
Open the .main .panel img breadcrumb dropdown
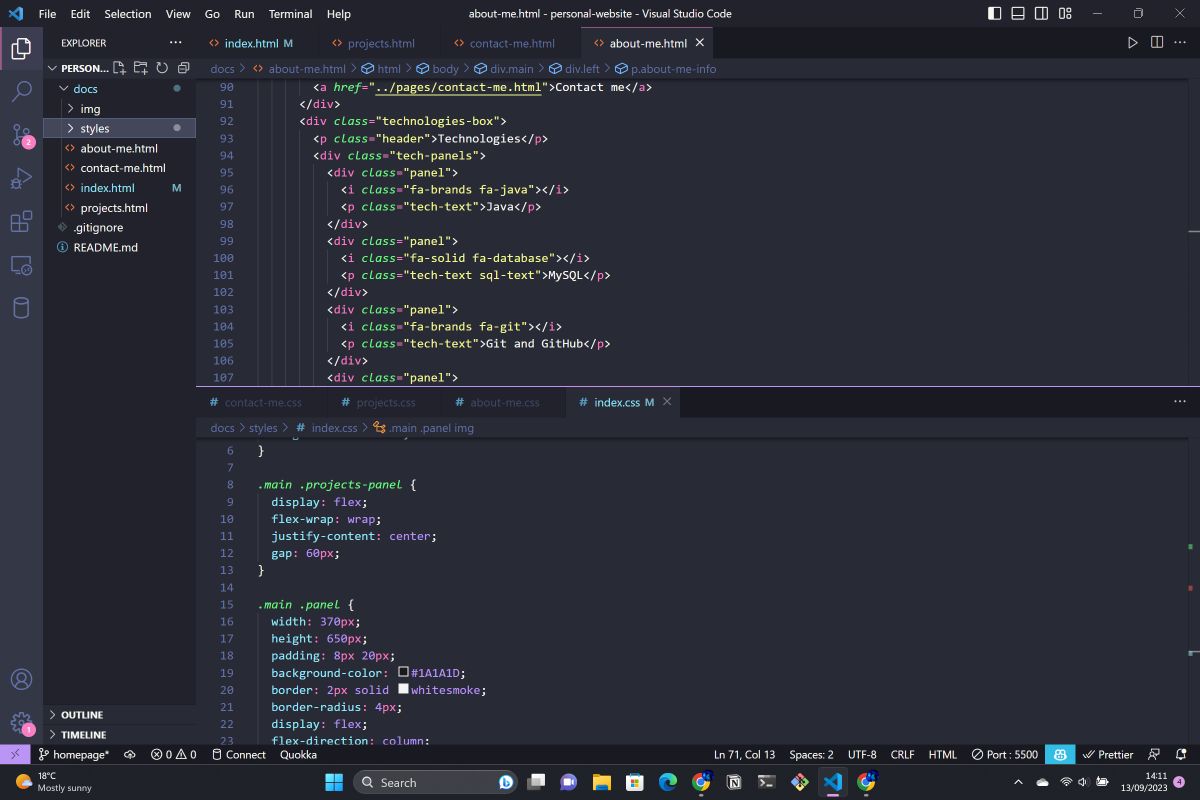click(423, 428)
